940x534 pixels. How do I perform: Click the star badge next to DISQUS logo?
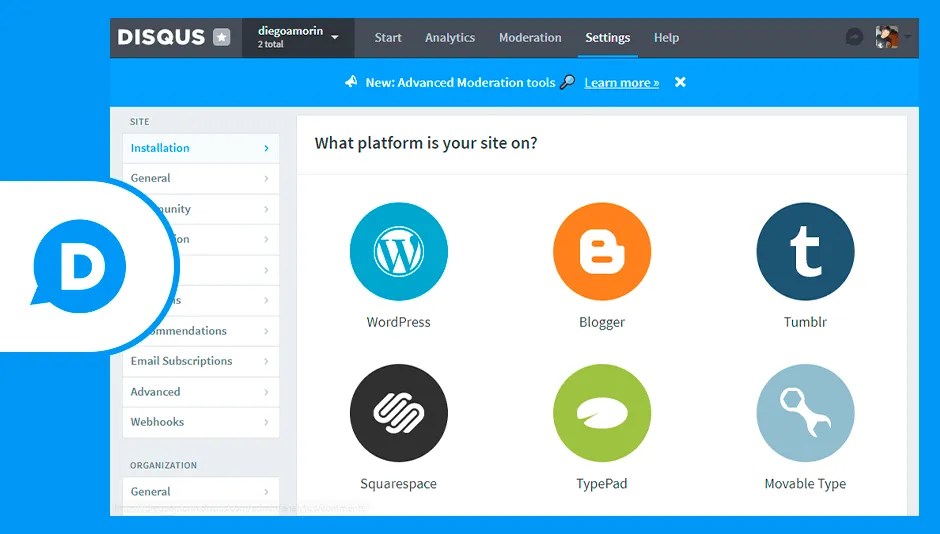(x=222, y=37)
